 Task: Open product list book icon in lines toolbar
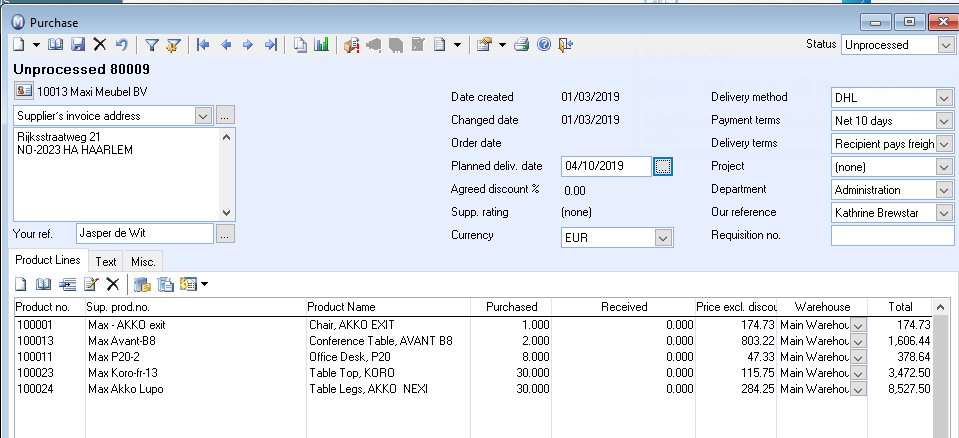pyautogui.click(x=43, y=284)
